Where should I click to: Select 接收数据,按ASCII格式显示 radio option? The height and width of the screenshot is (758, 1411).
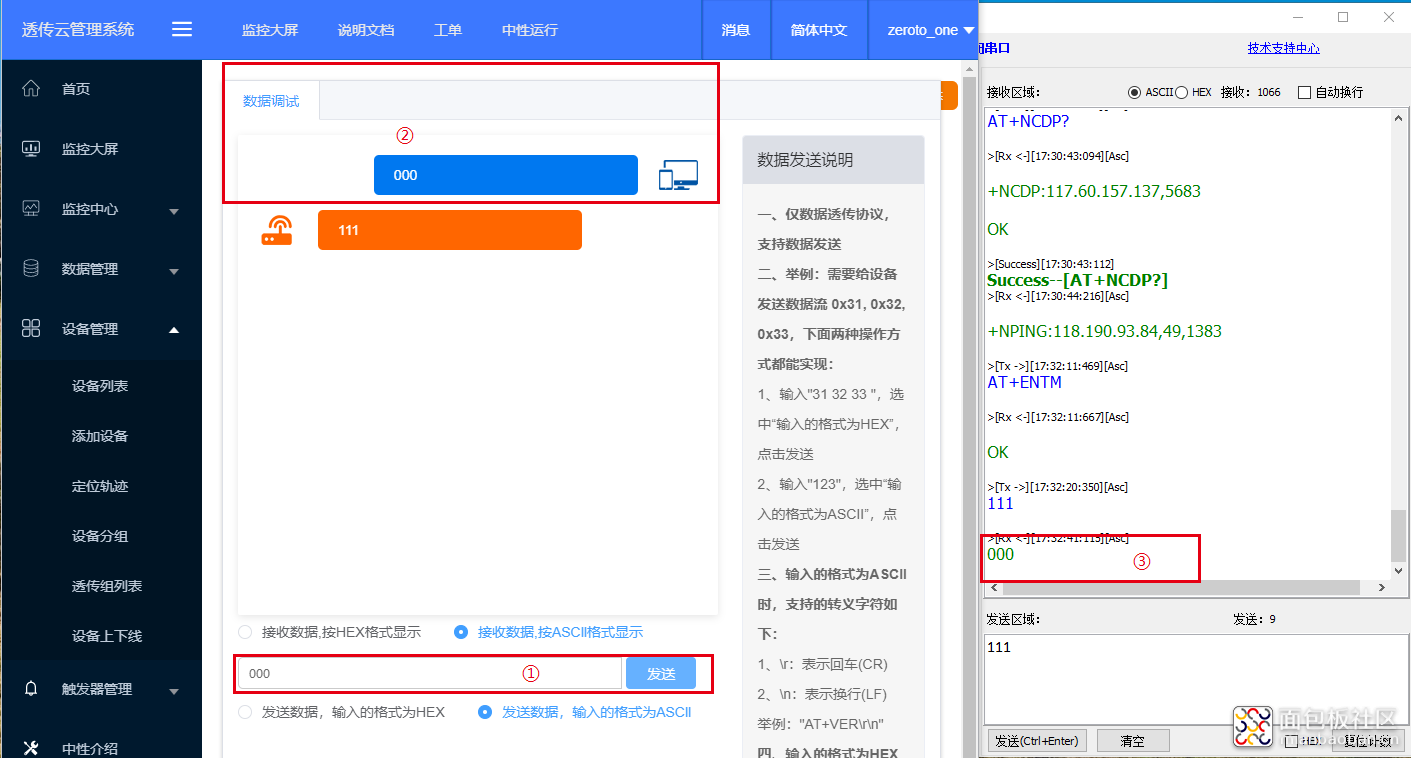coord(461,632)
